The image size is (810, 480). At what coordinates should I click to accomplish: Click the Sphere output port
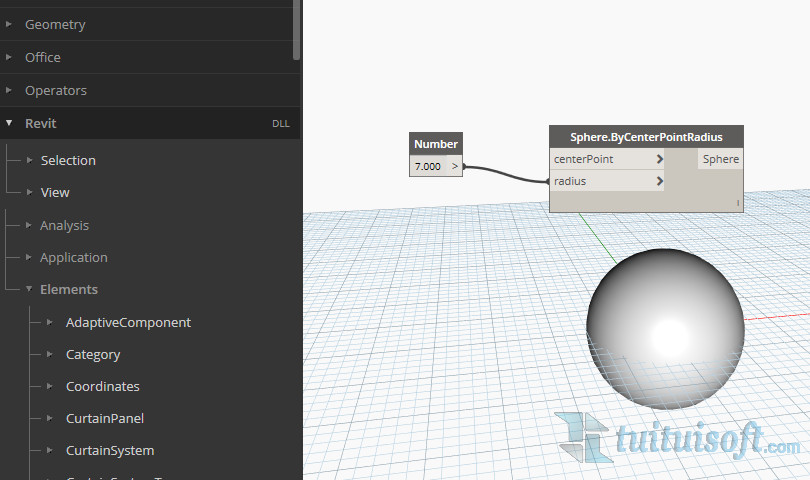click(x=720, y=159)
